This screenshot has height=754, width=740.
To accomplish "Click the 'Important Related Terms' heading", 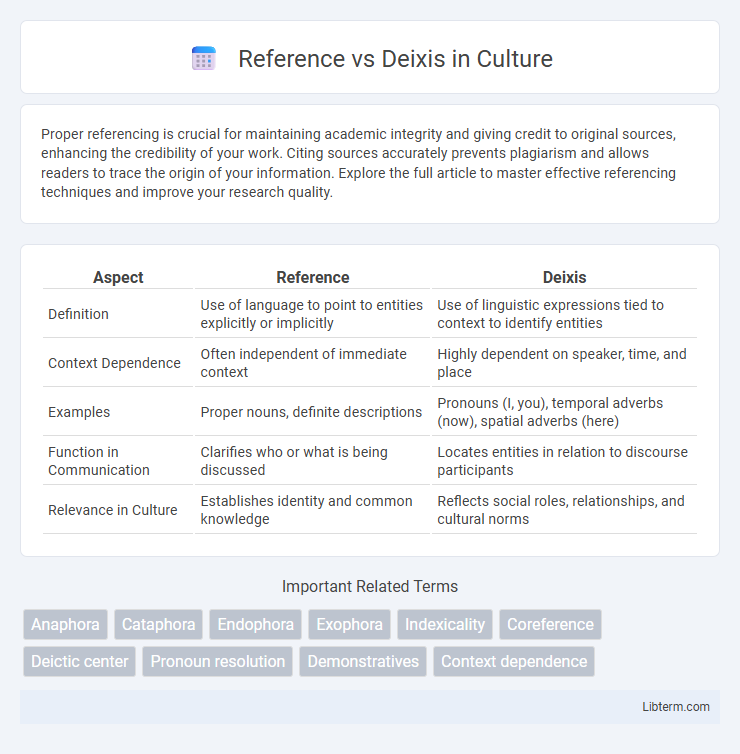I will pos(370,586).
